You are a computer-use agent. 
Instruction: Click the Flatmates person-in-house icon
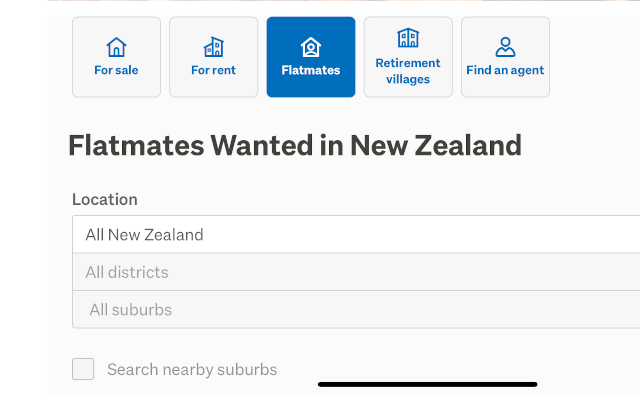pyautogui.click(x=311, y=47)
